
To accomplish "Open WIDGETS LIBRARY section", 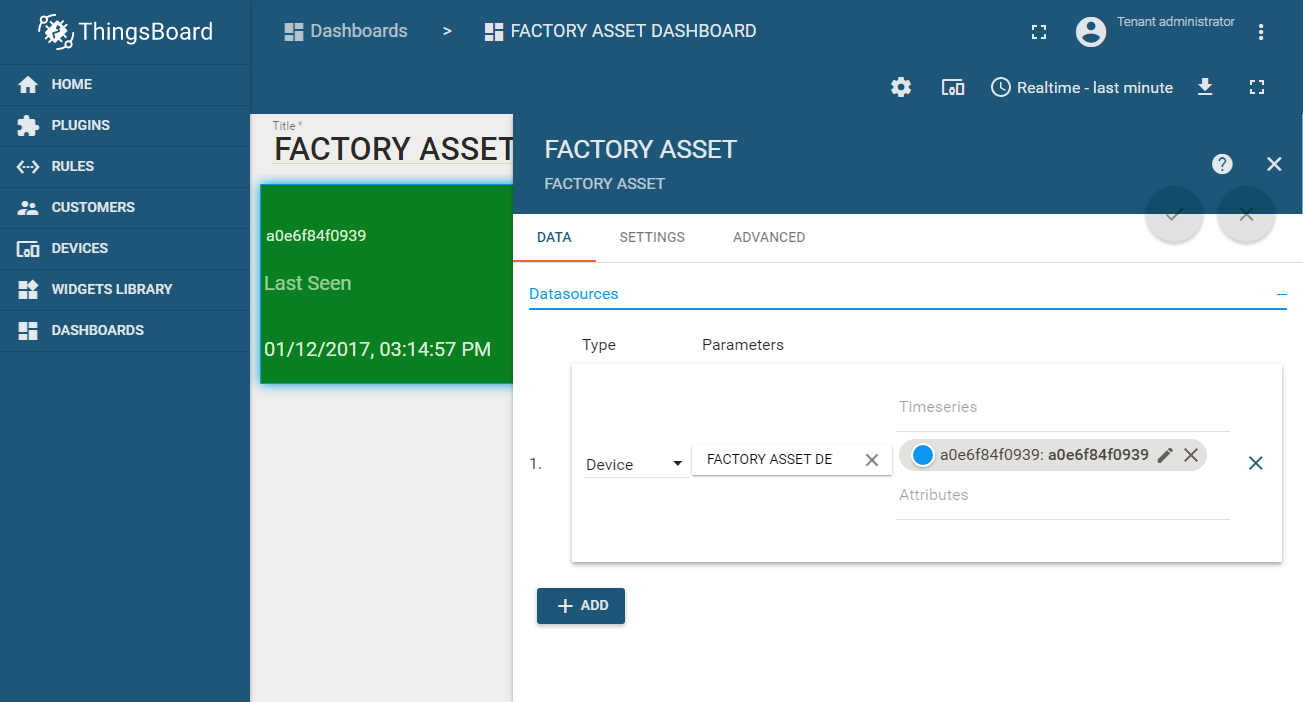I will [125, 290].
